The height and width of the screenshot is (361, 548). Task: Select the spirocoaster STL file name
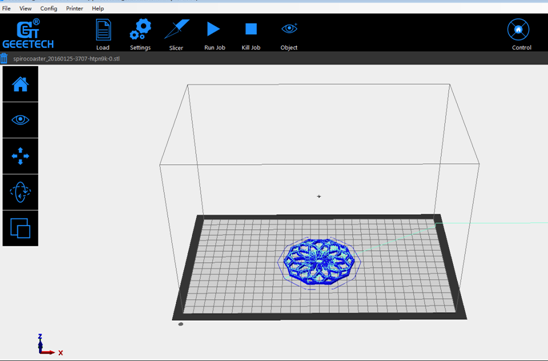point(66,59)
